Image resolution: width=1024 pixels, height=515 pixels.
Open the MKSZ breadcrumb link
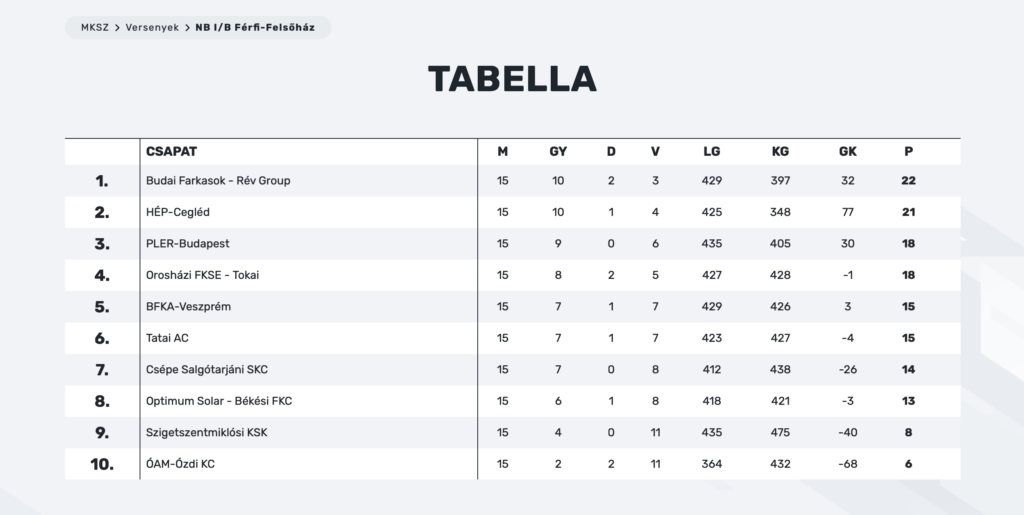[95, 27]
